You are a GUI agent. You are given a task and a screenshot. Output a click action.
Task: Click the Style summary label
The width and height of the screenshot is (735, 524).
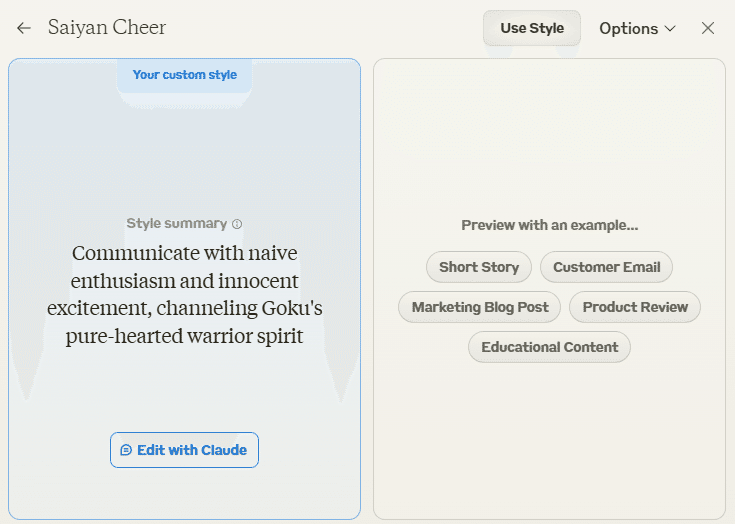pos(177,224)
